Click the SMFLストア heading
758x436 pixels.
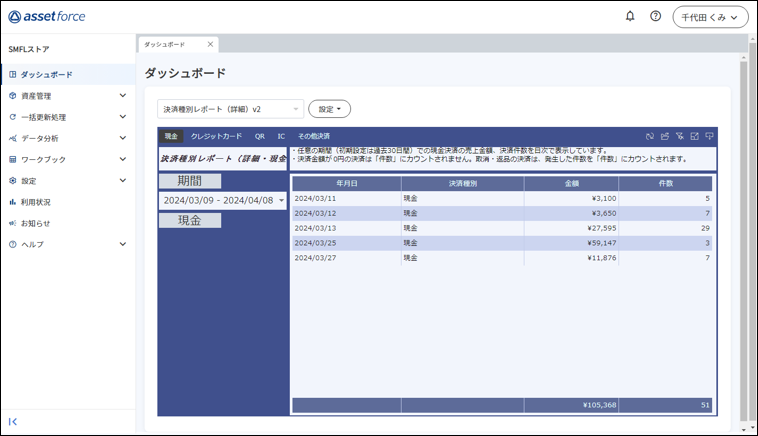coord(29,49)
